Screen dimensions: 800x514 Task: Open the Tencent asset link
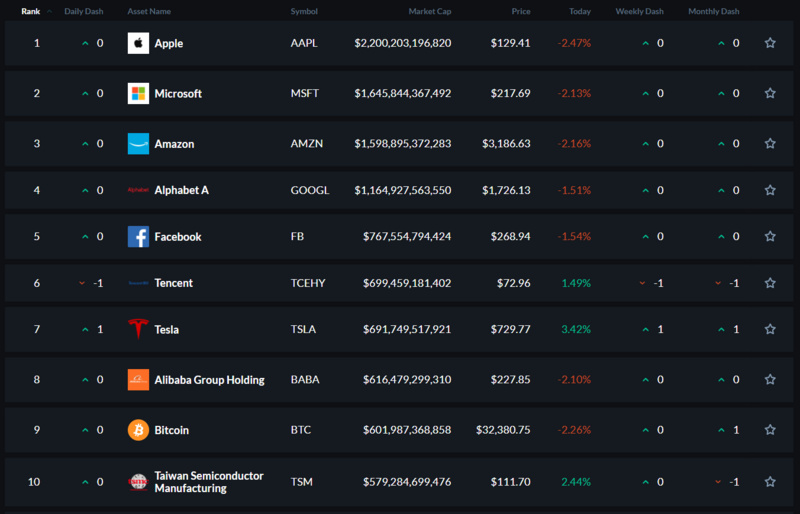(173, 283)
